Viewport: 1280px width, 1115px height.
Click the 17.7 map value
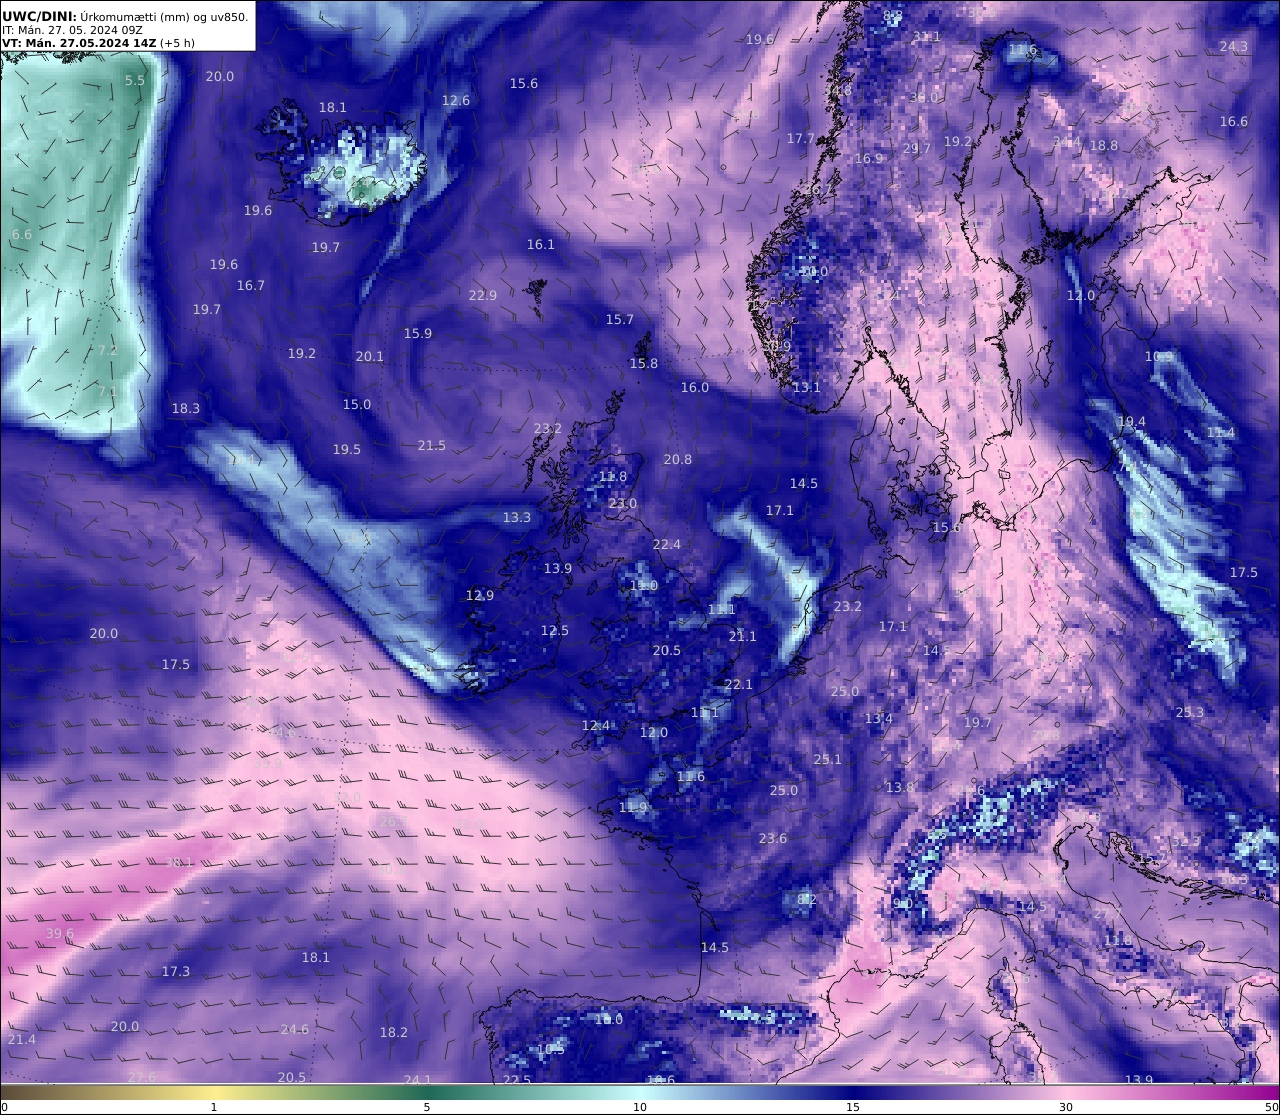click(x=801, y=139)
